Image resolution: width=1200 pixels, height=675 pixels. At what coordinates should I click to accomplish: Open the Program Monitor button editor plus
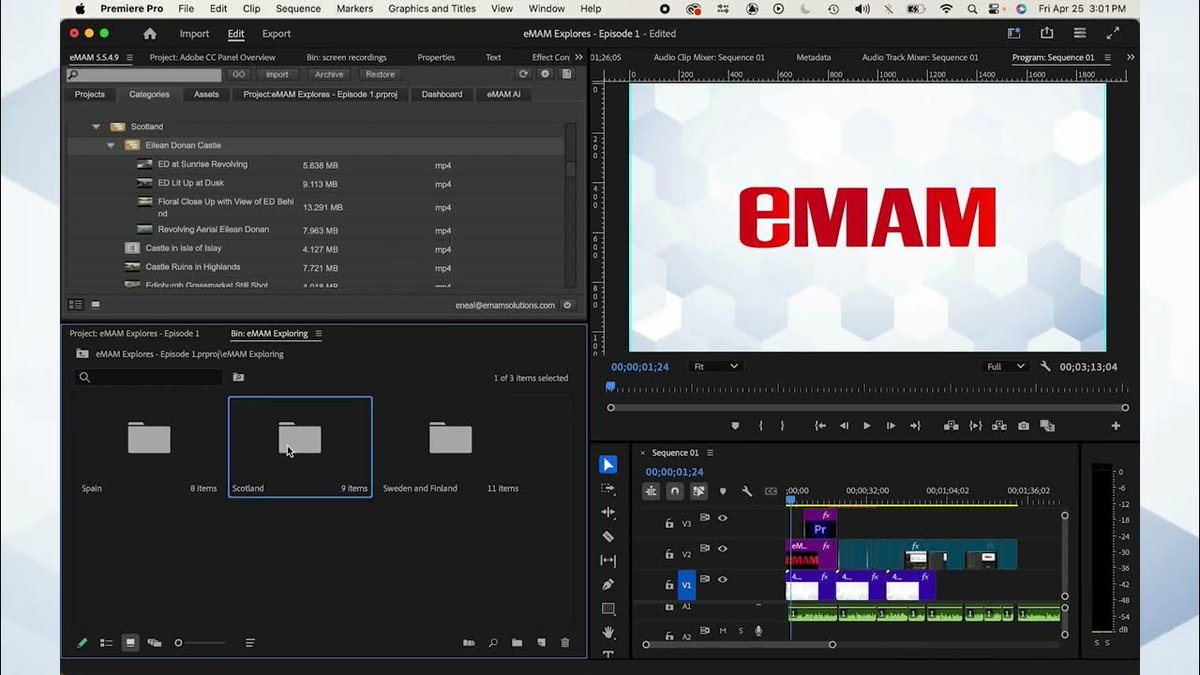point(1115,425)
